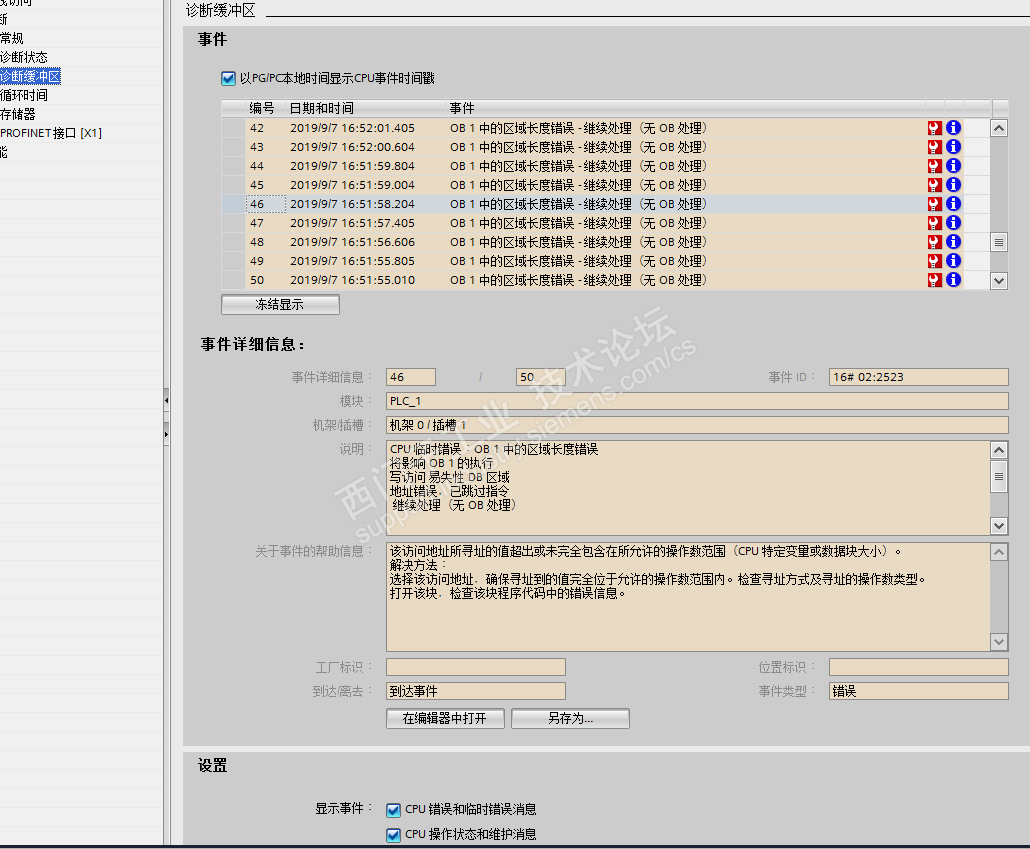This screenshot has width=1030, height=849.
Task: Click red wrench error icon in row 43
Action: point(934,147)
